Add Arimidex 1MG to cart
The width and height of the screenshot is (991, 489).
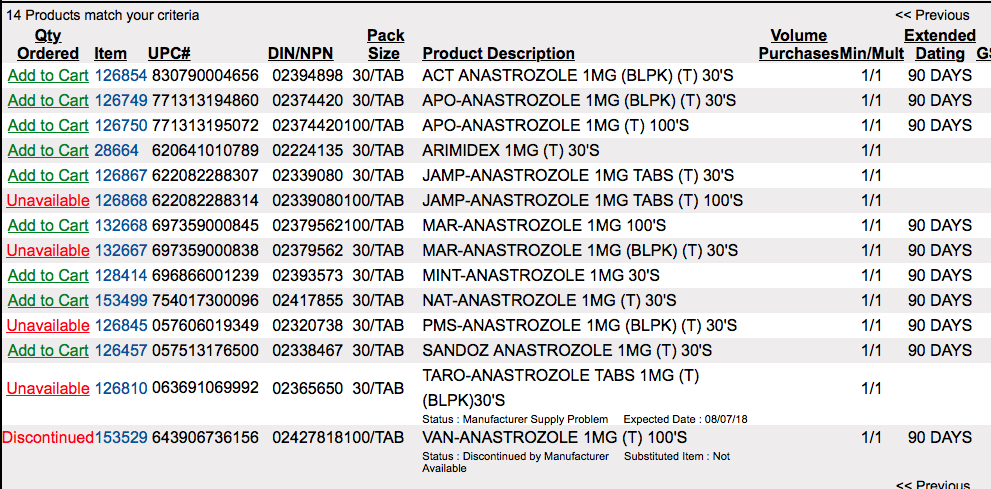[48, 150]
